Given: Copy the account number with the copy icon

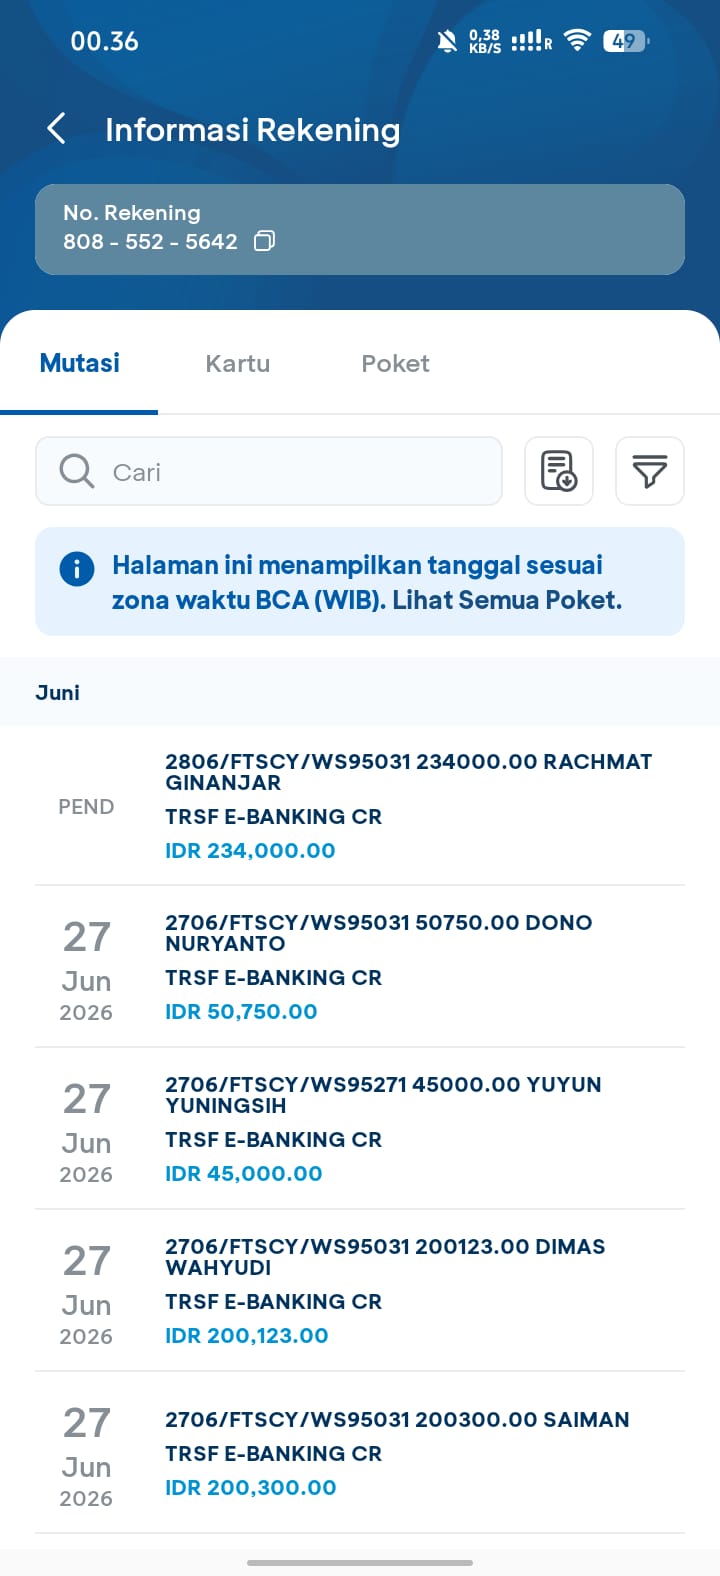Looking at the screenshot, I should (264, 241).
